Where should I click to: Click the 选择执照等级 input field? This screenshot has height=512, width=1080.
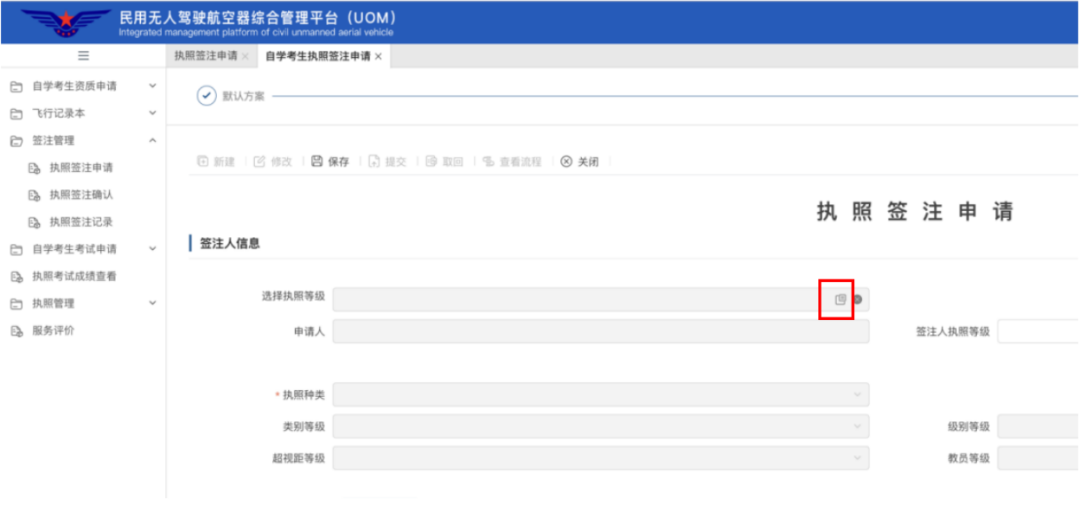click(x=601, y=300)
